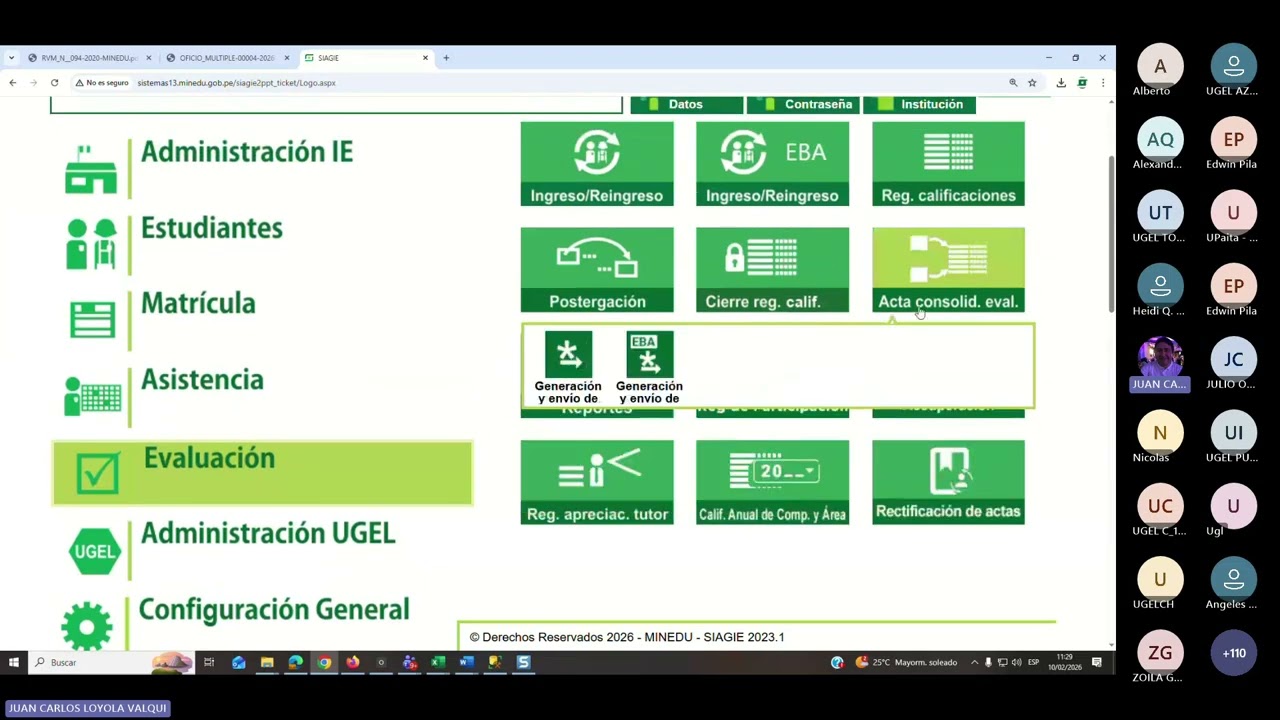Click the No es seguro site info chip

pos(102,83)
